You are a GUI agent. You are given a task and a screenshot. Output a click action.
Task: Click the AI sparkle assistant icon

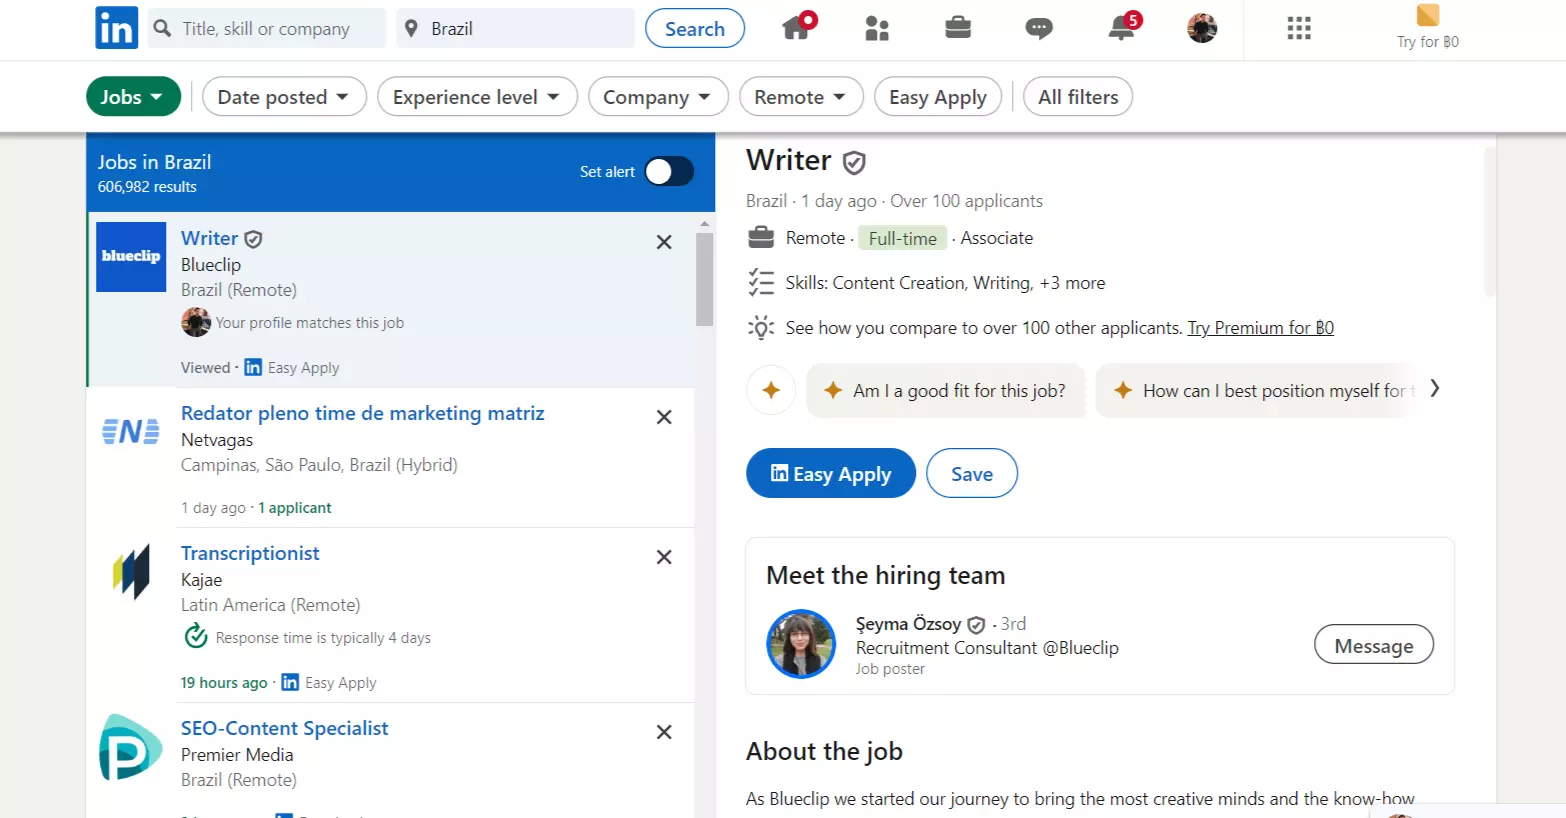(771, 390)
